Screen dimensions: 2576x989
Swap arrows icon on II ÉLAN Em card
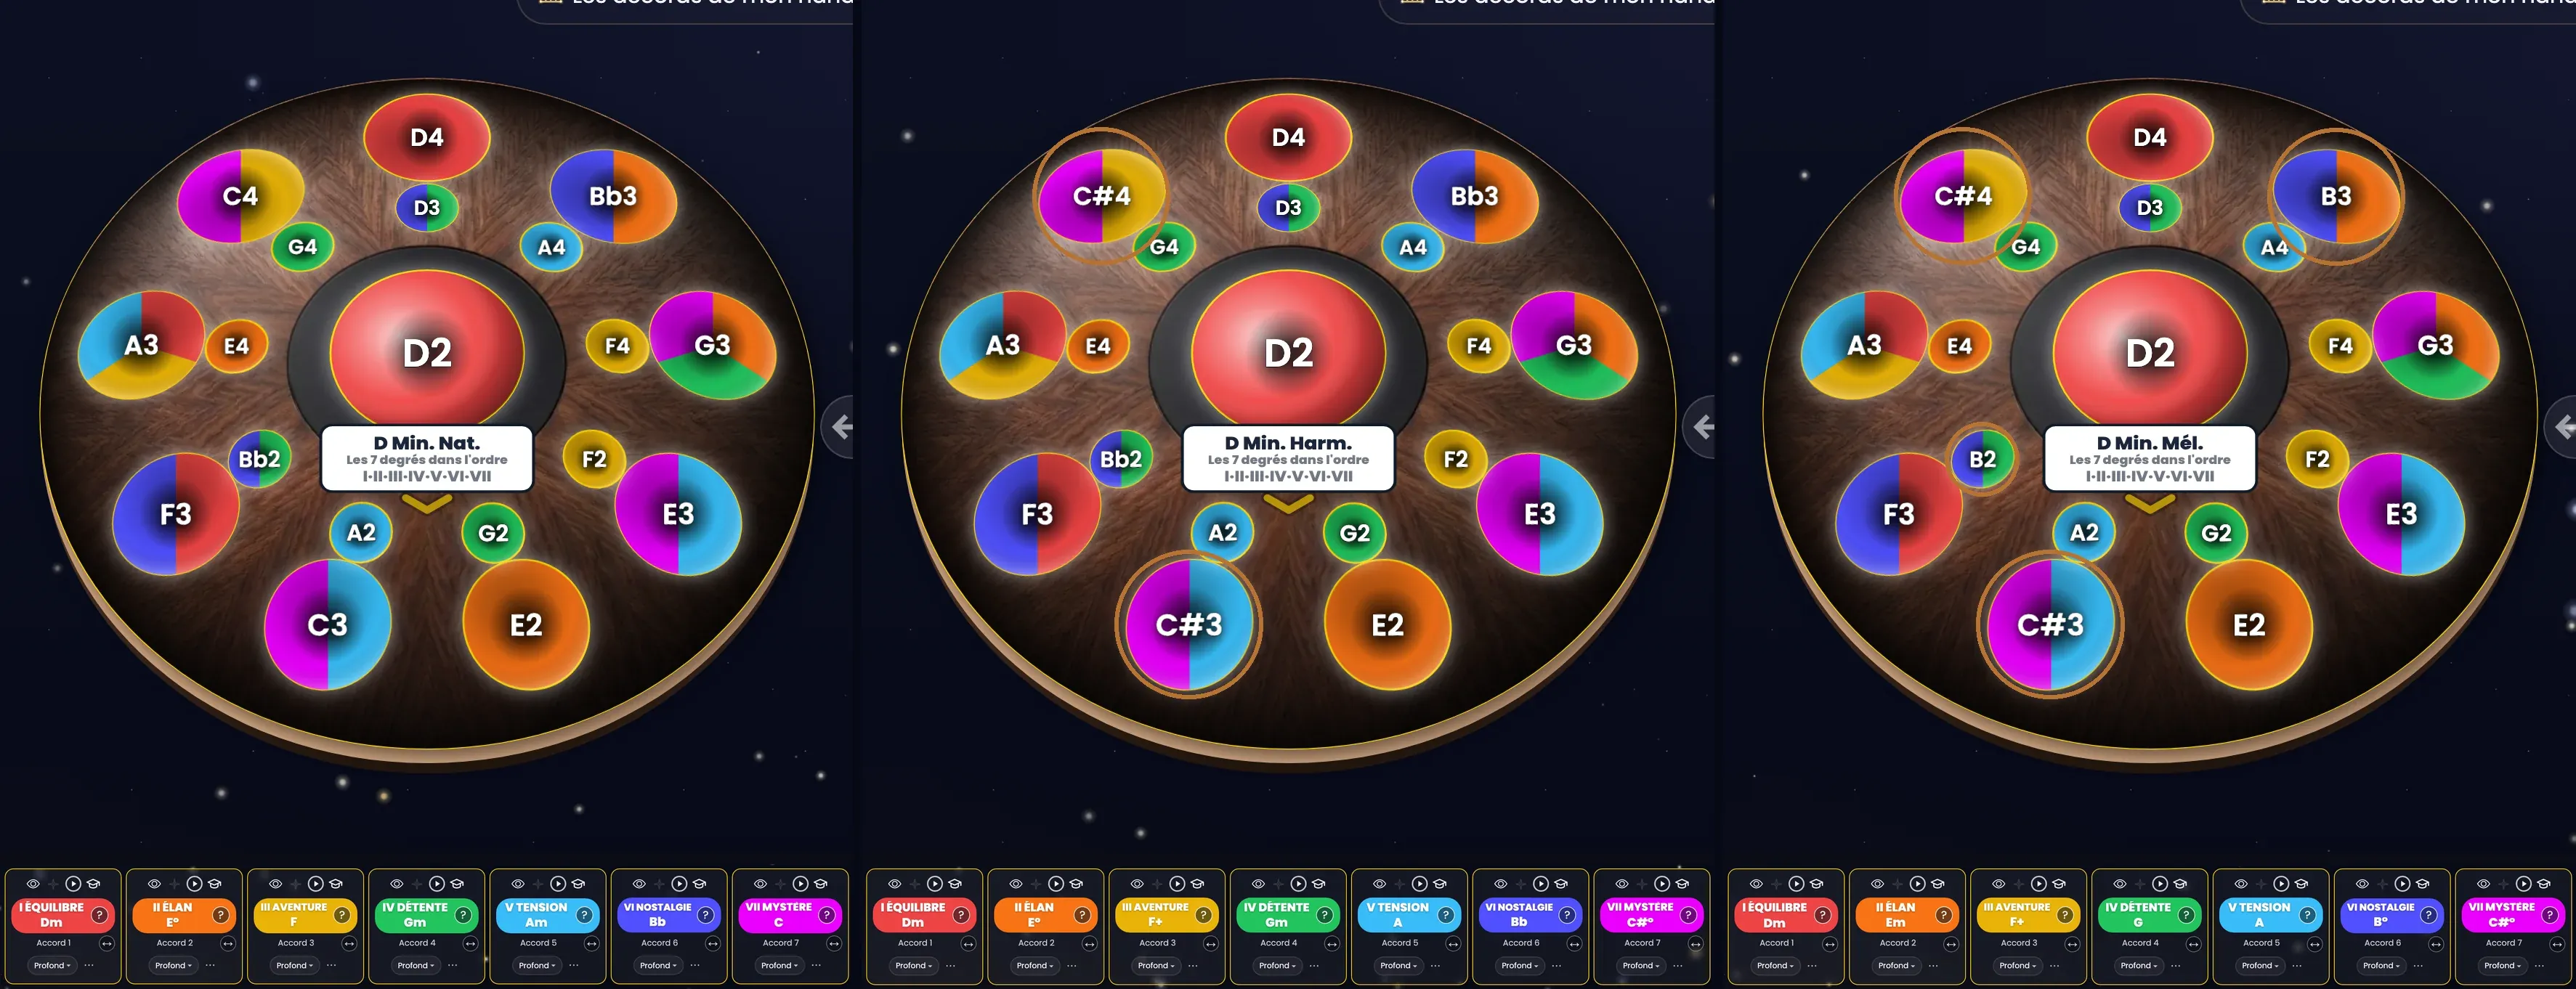point(1951,944)
